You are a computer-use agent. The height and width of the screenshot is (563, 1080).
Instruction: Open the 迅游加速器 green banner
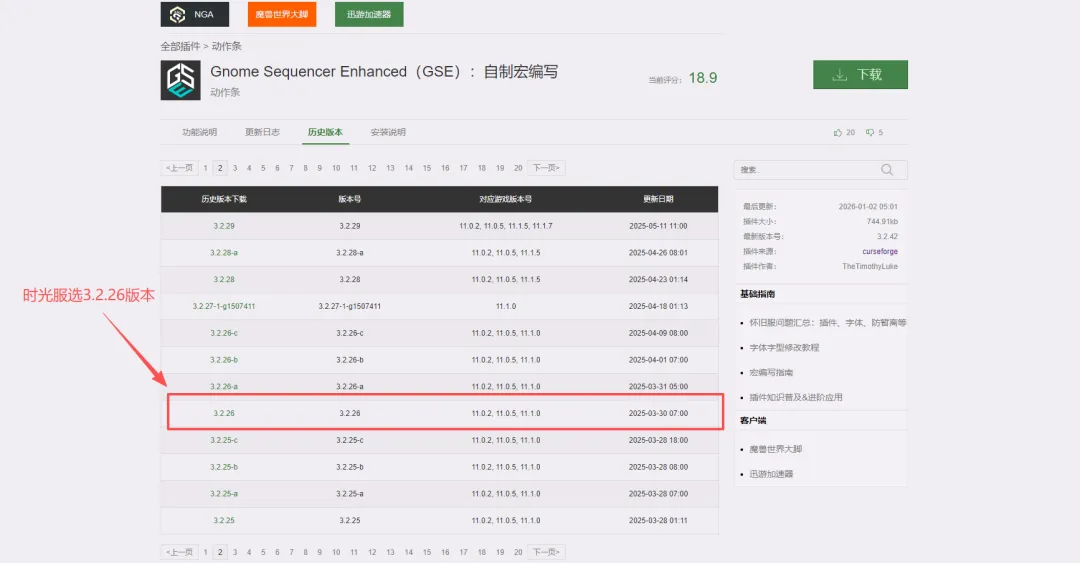(x=368, y=14)
